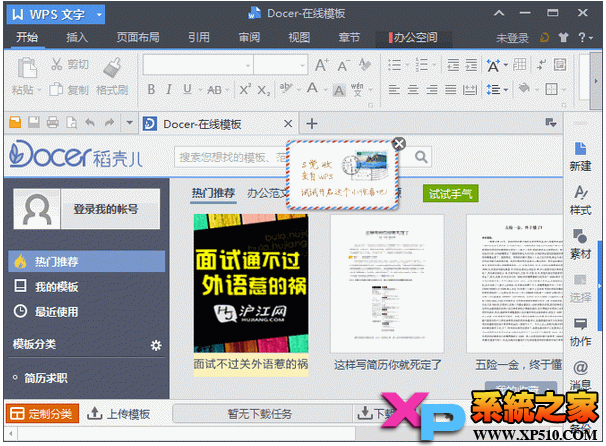
Task: Click the shirt skin icon in title bar
Action: 563,37
